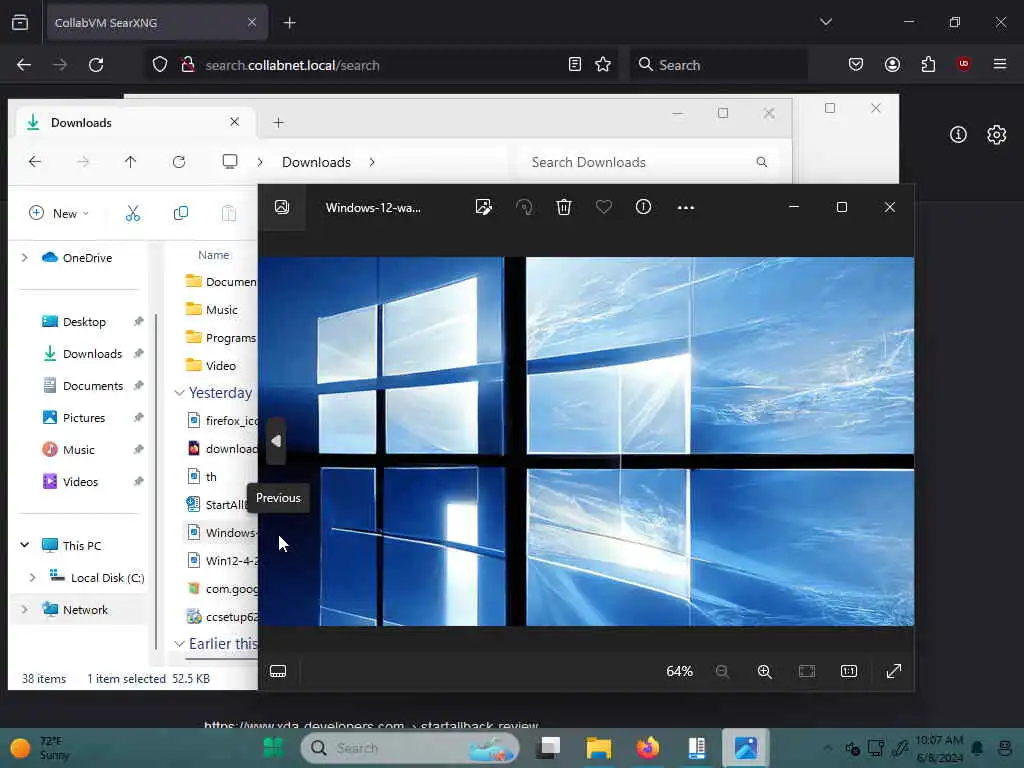Open the uBlock Origin extension icon
This screenshot has width=1024, height=768.
(x=963, y=64)
